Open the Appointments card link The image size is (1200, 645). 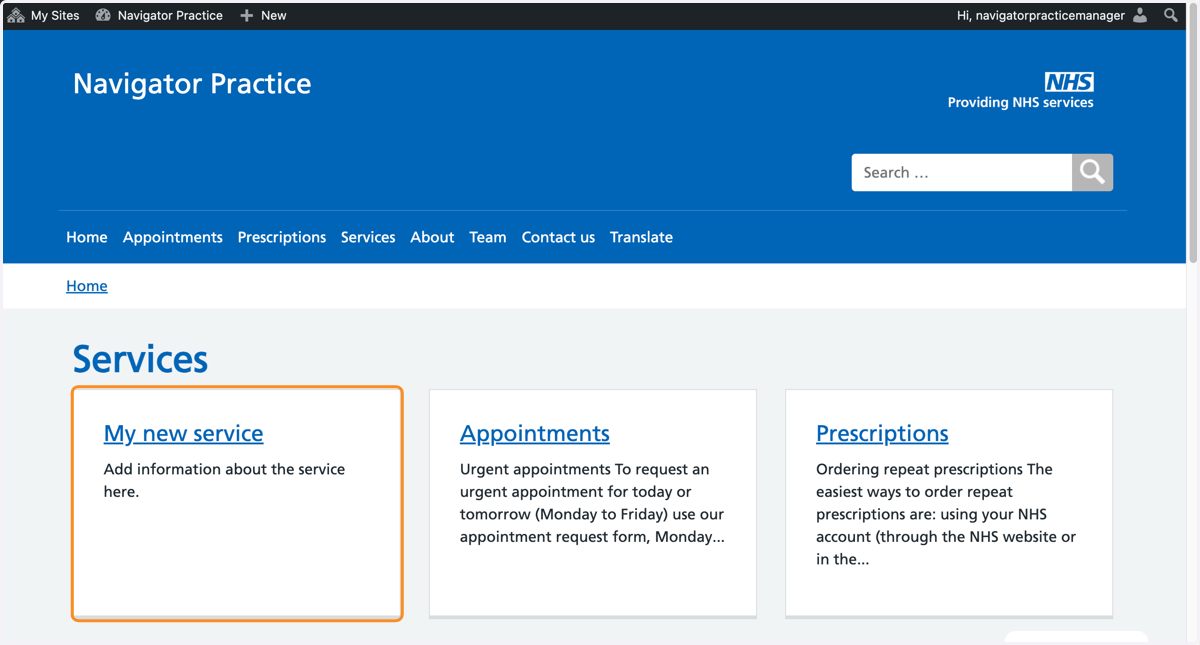(535, 433)
